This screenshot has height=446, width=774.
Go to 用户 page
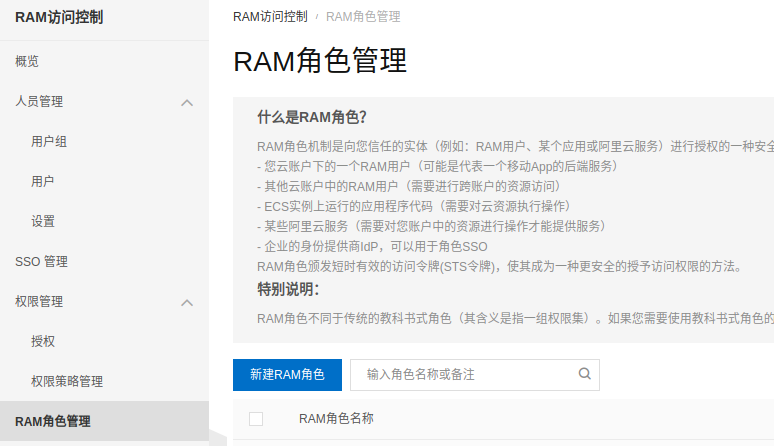click(42, 182)
